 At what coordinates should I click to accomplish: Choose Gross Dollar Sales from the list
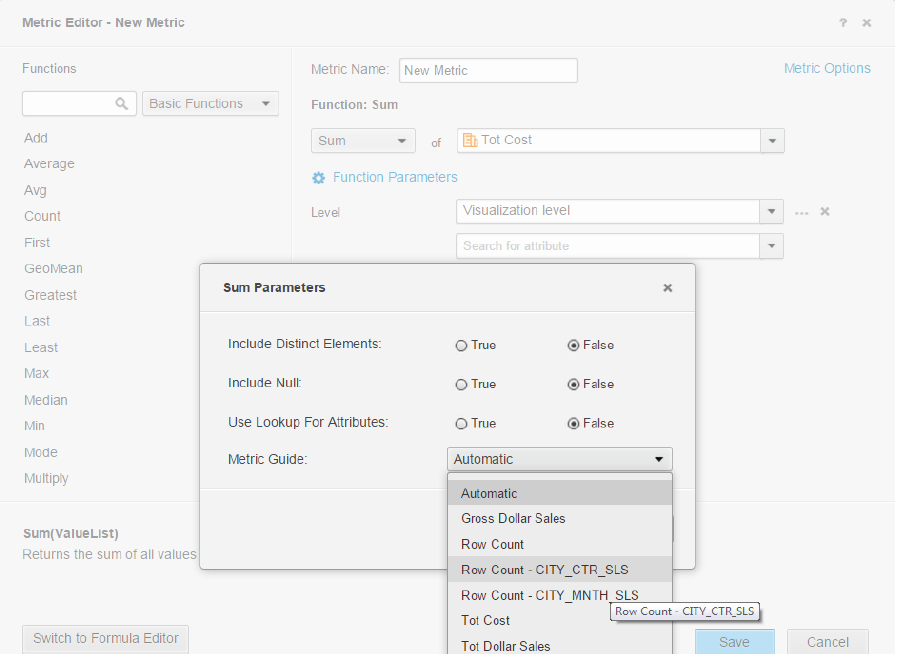point(513,519)
